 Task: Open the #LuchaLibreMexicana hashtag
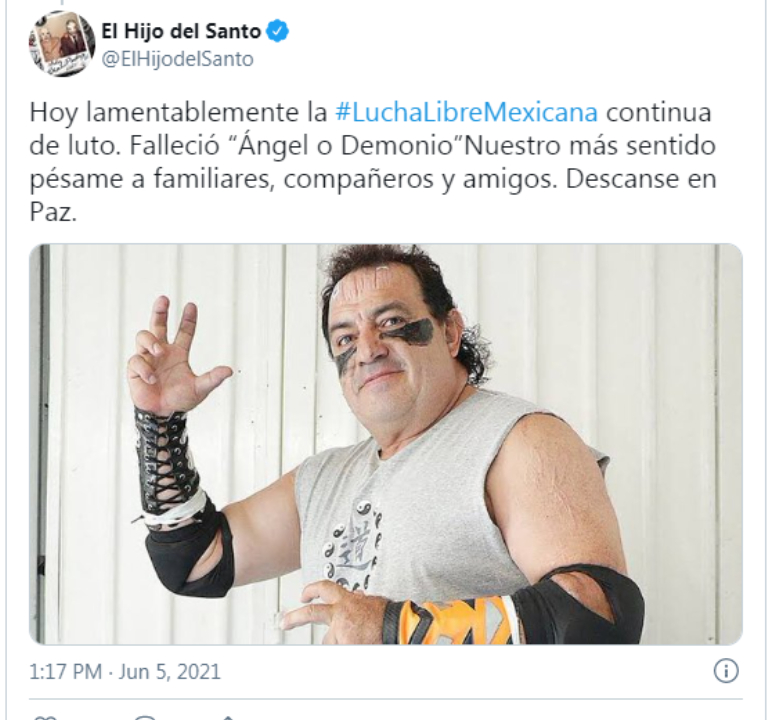(466, 112)
